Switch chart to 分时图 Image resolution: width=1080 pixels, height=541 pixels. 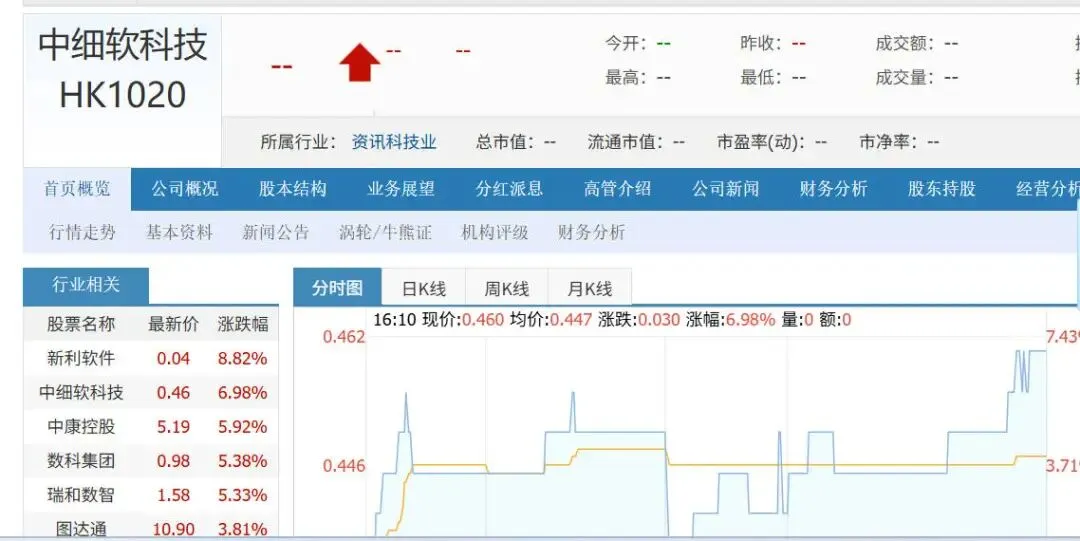point(338,287)
